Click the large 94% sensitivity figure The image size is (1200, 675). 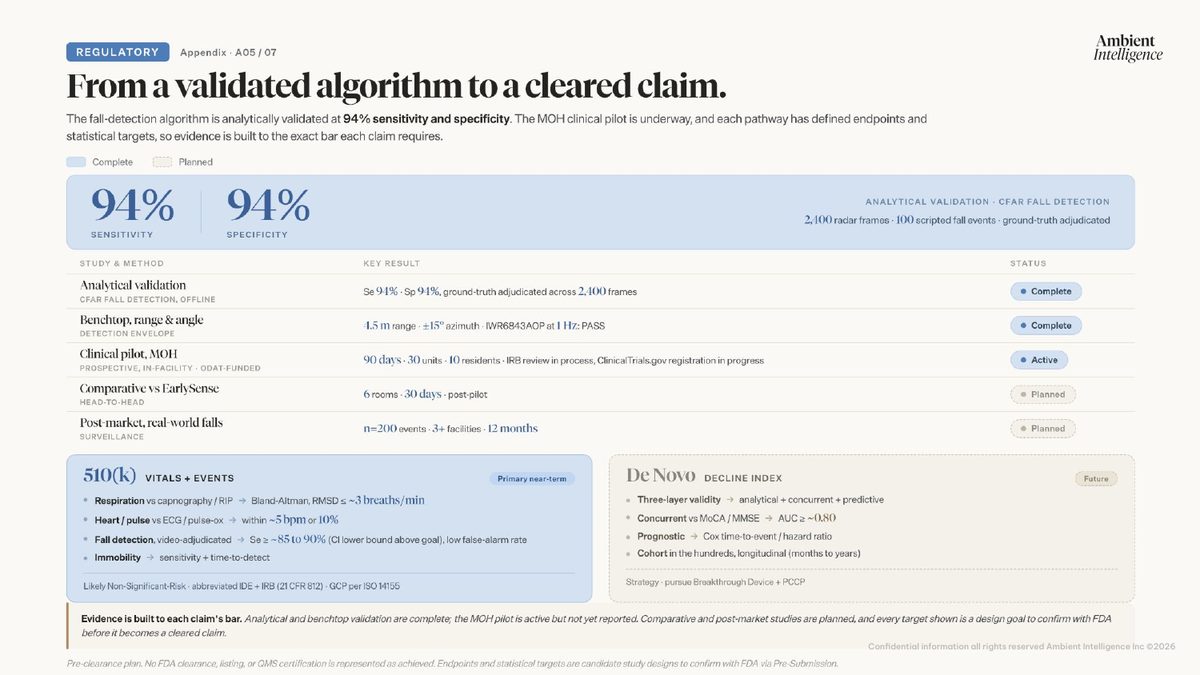pos(132,206)
